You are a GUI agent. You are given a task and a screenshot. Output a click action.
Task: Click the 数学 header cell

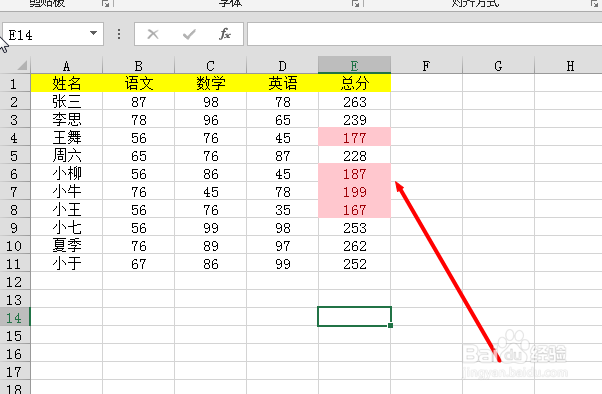tap(210, 83)
